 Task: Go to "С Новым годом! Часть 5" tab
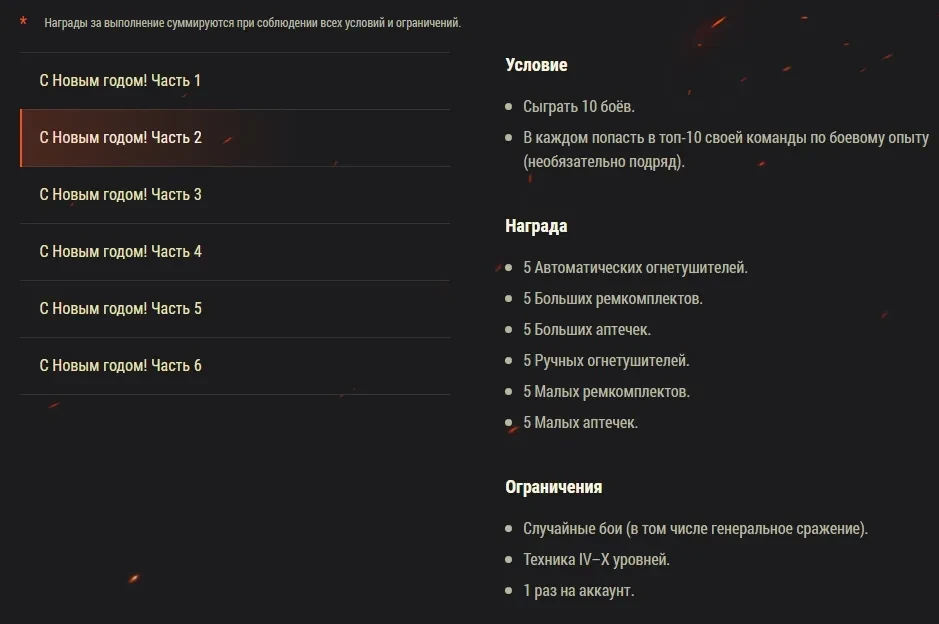tap(120, 308)
